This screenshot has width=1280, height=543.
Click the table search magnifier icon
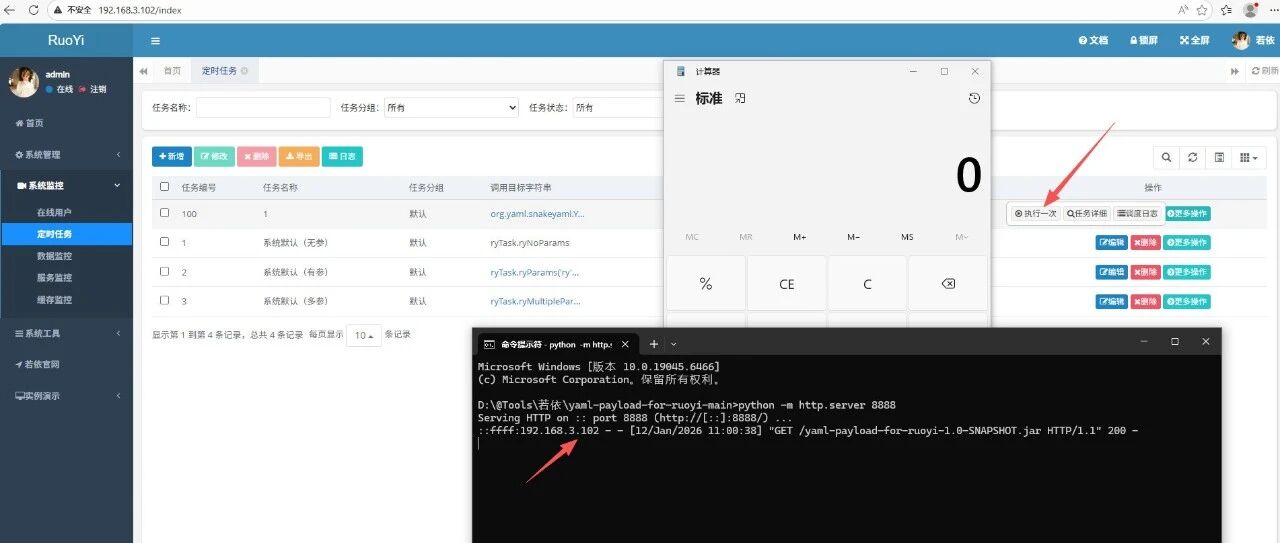[x=1166, y=157]
